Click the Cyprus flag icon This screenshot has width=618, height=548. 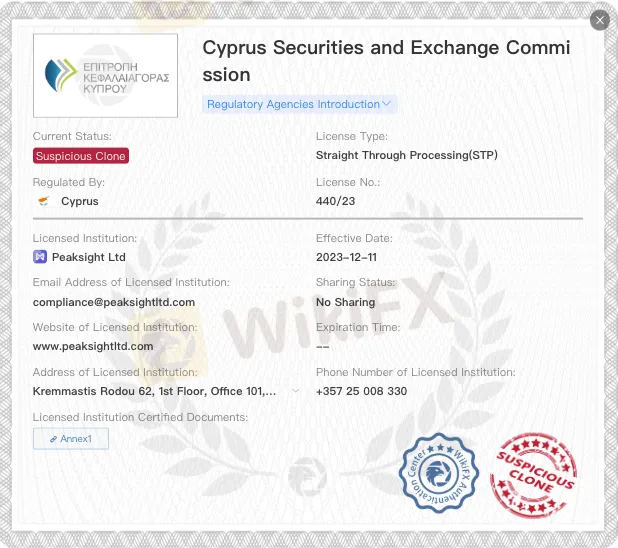tap(43, 201)
